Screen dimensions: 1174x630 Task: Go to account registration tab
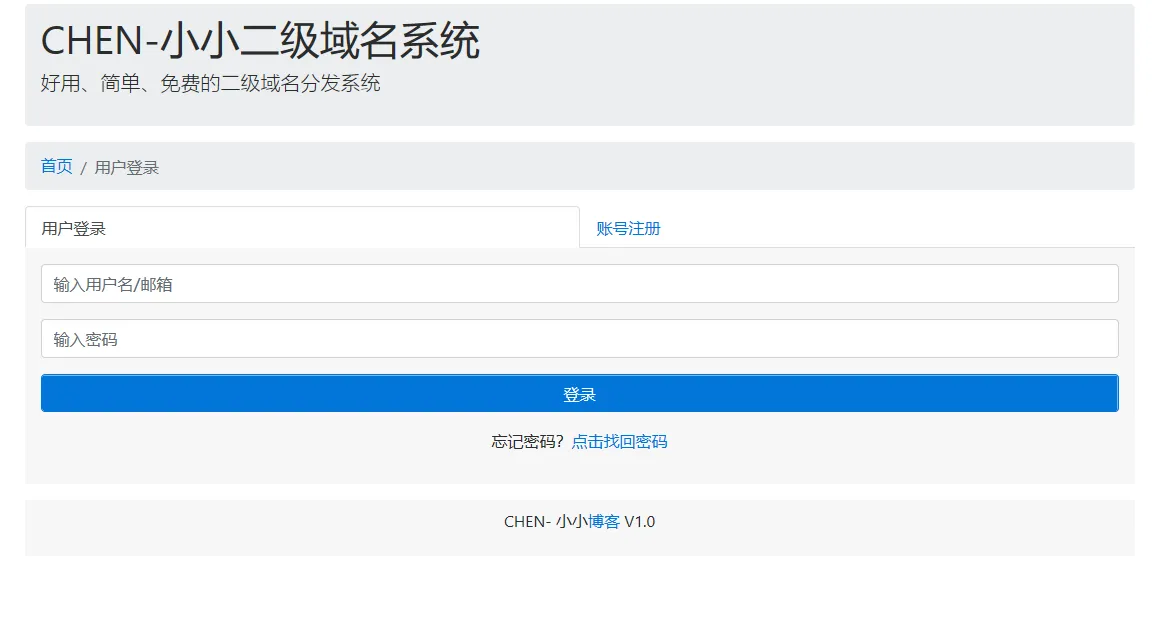[628, 228]
